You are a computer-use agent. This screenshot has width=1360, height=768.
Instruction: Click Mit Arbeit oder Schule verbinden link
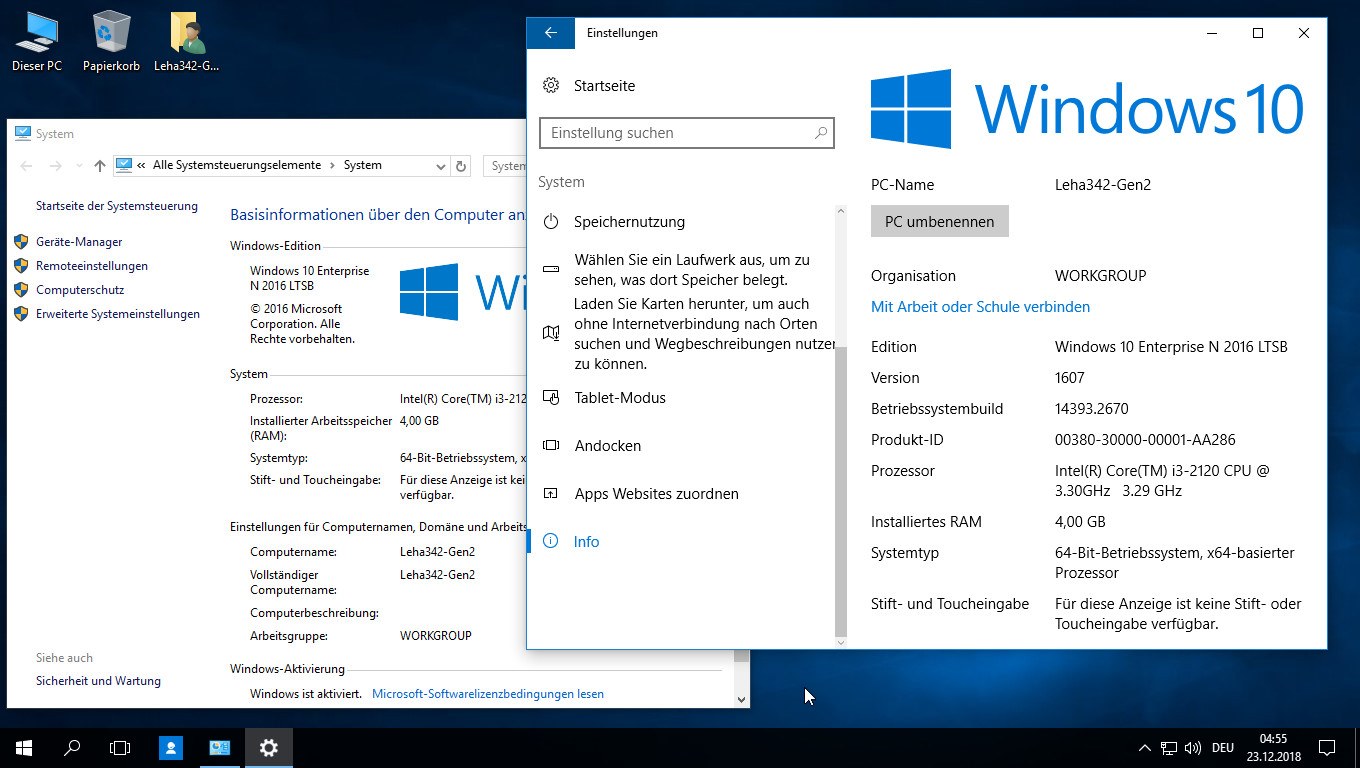[x=980, y=307]
